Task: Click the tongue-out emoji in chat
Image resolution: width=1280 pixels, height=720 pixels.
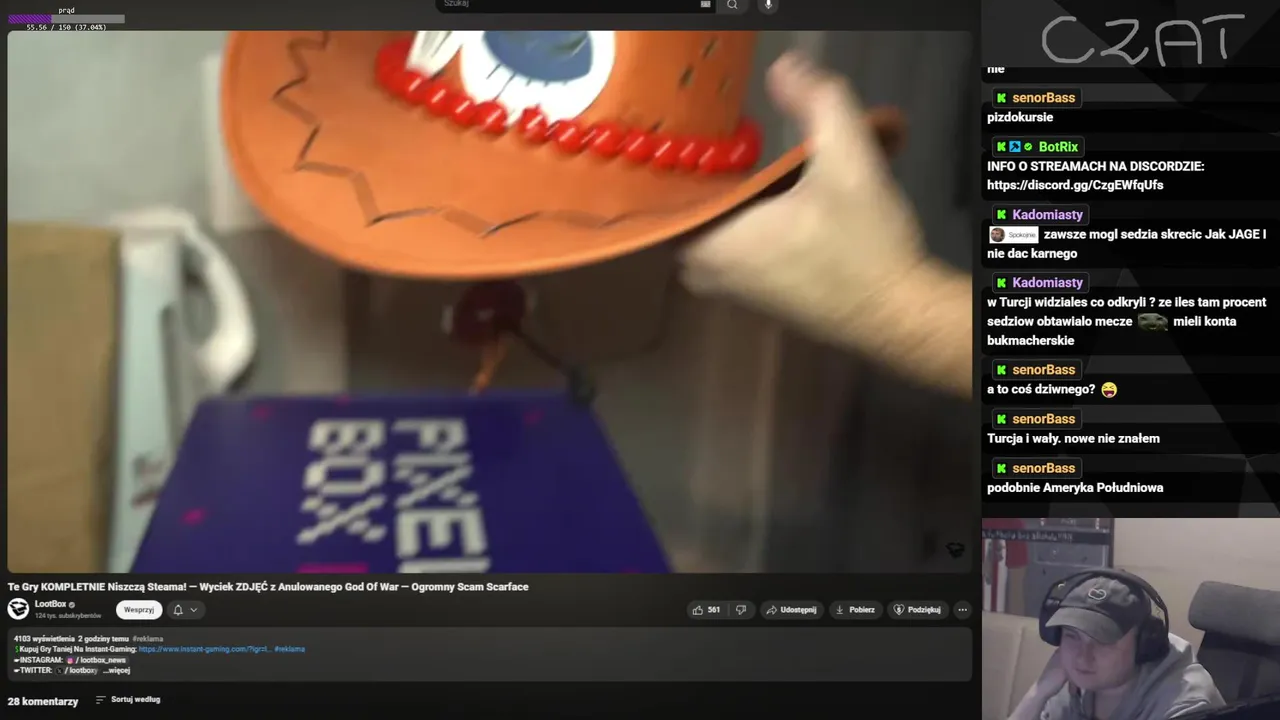Action: [1109, 390]
